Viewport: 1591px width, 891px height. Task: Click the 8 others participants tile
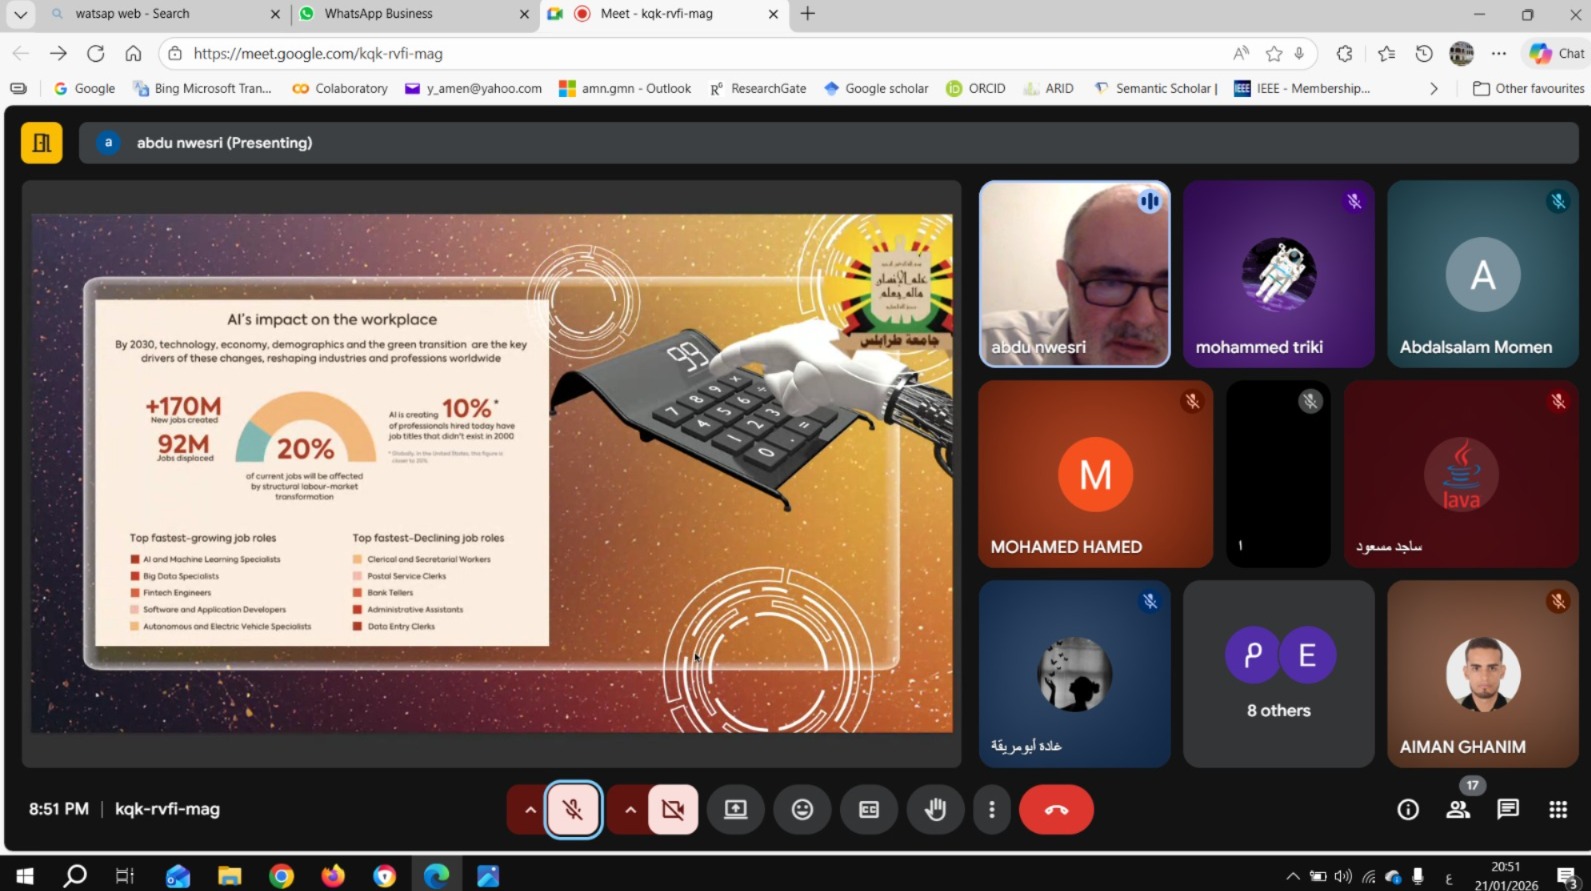pyautogui.click(x=1278, y=674)
